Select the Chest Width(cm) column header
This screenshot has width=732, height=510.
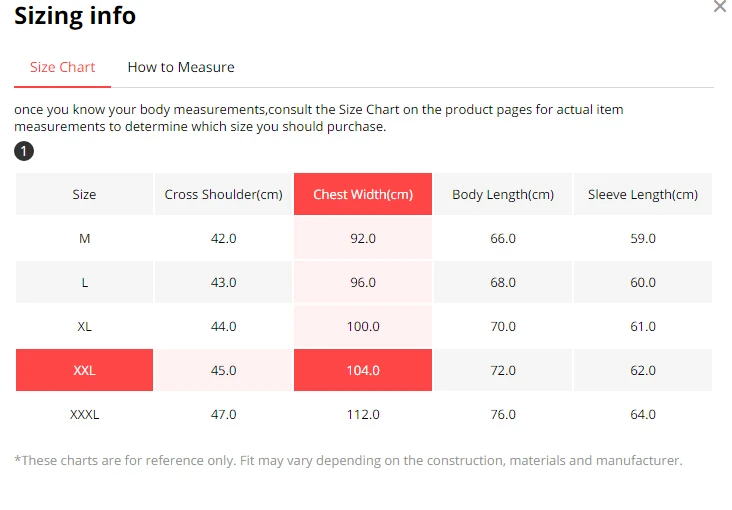click(363, 194)
